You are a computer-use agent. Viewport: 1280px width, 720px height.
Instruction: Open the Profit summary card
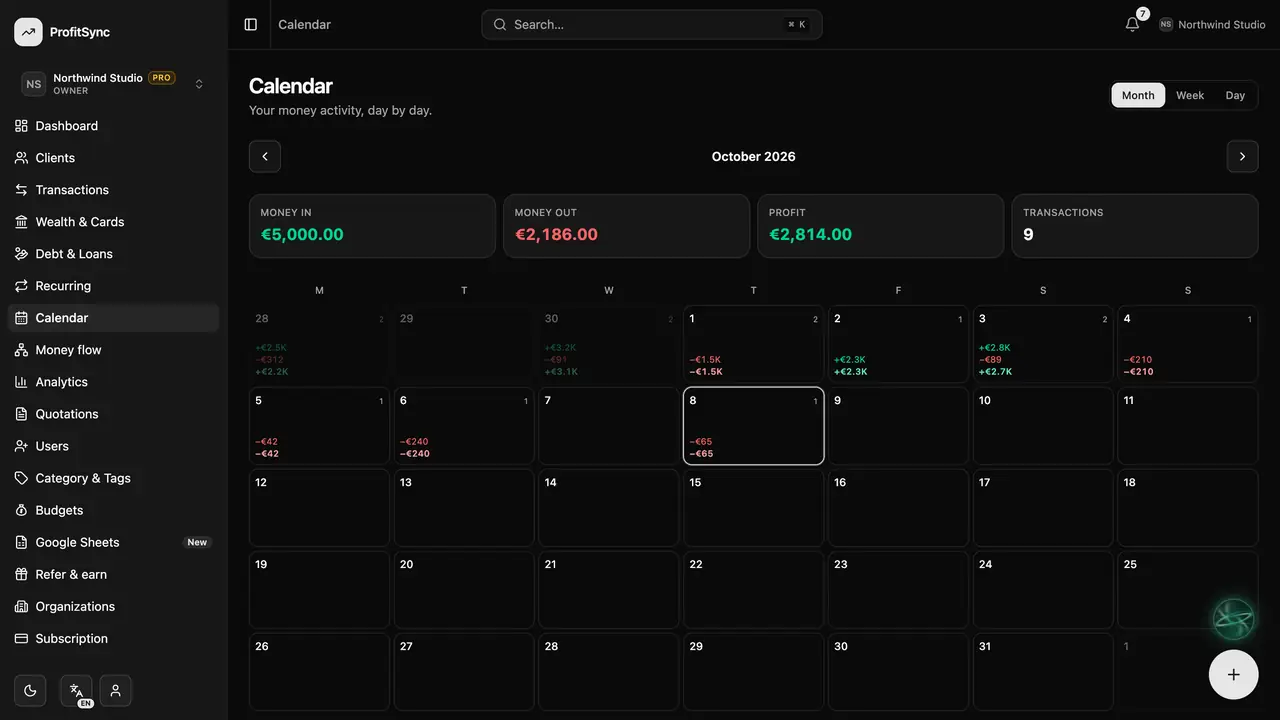(880, 226)
